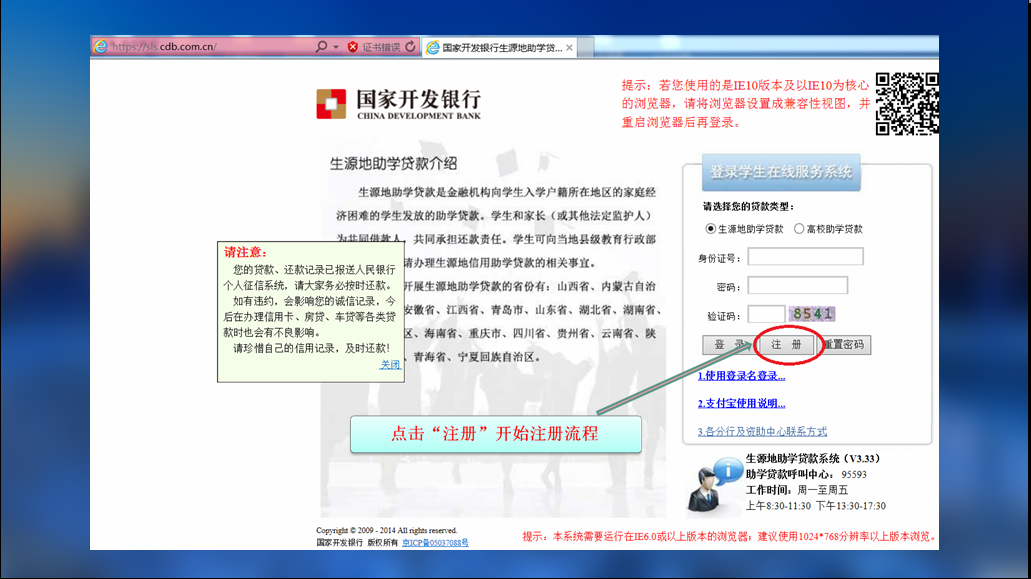
Task: Click the 8541 captcha image
Action: (x=812, y=314)
